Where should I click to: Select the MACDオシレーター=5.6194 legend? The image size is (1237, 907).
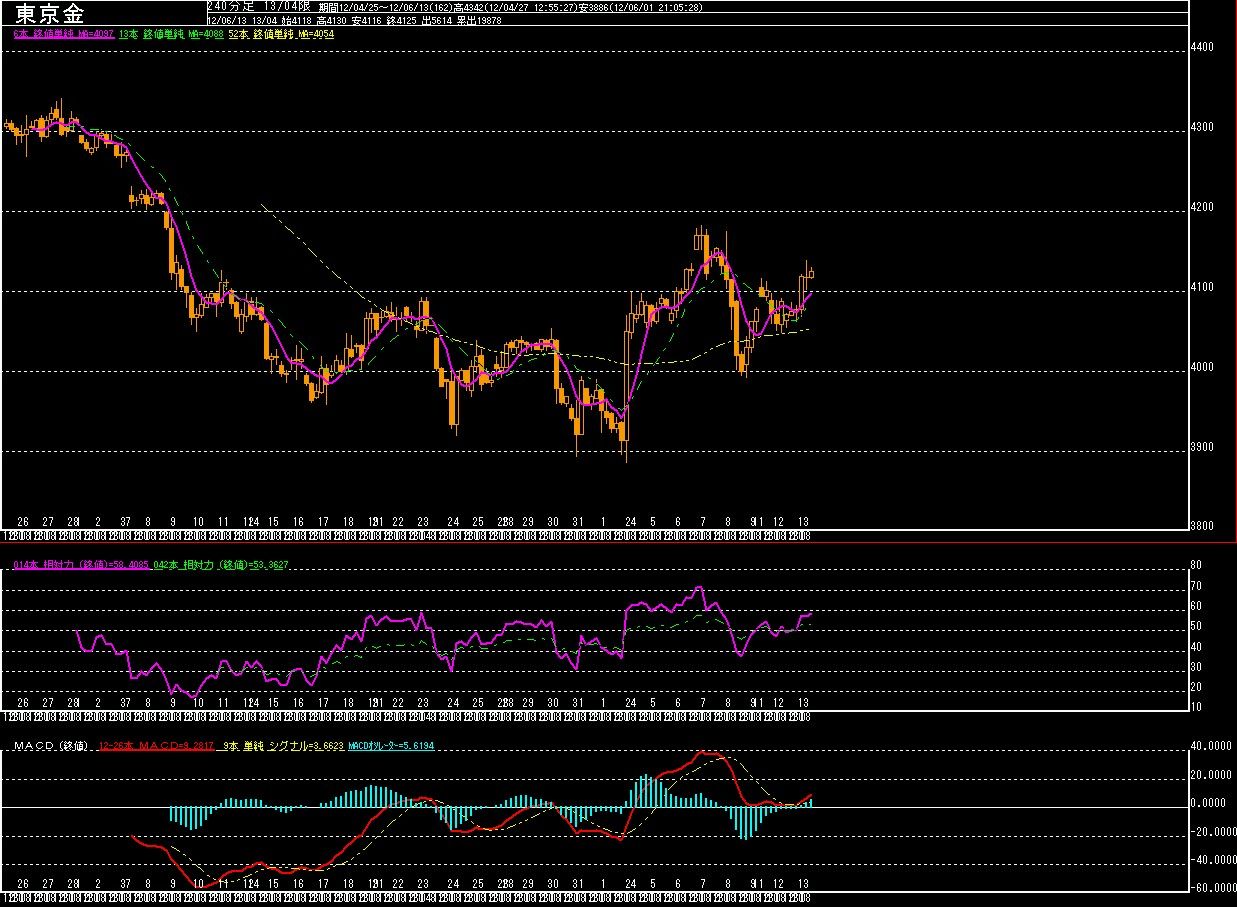pyautogui.click(x=391, y=746)
